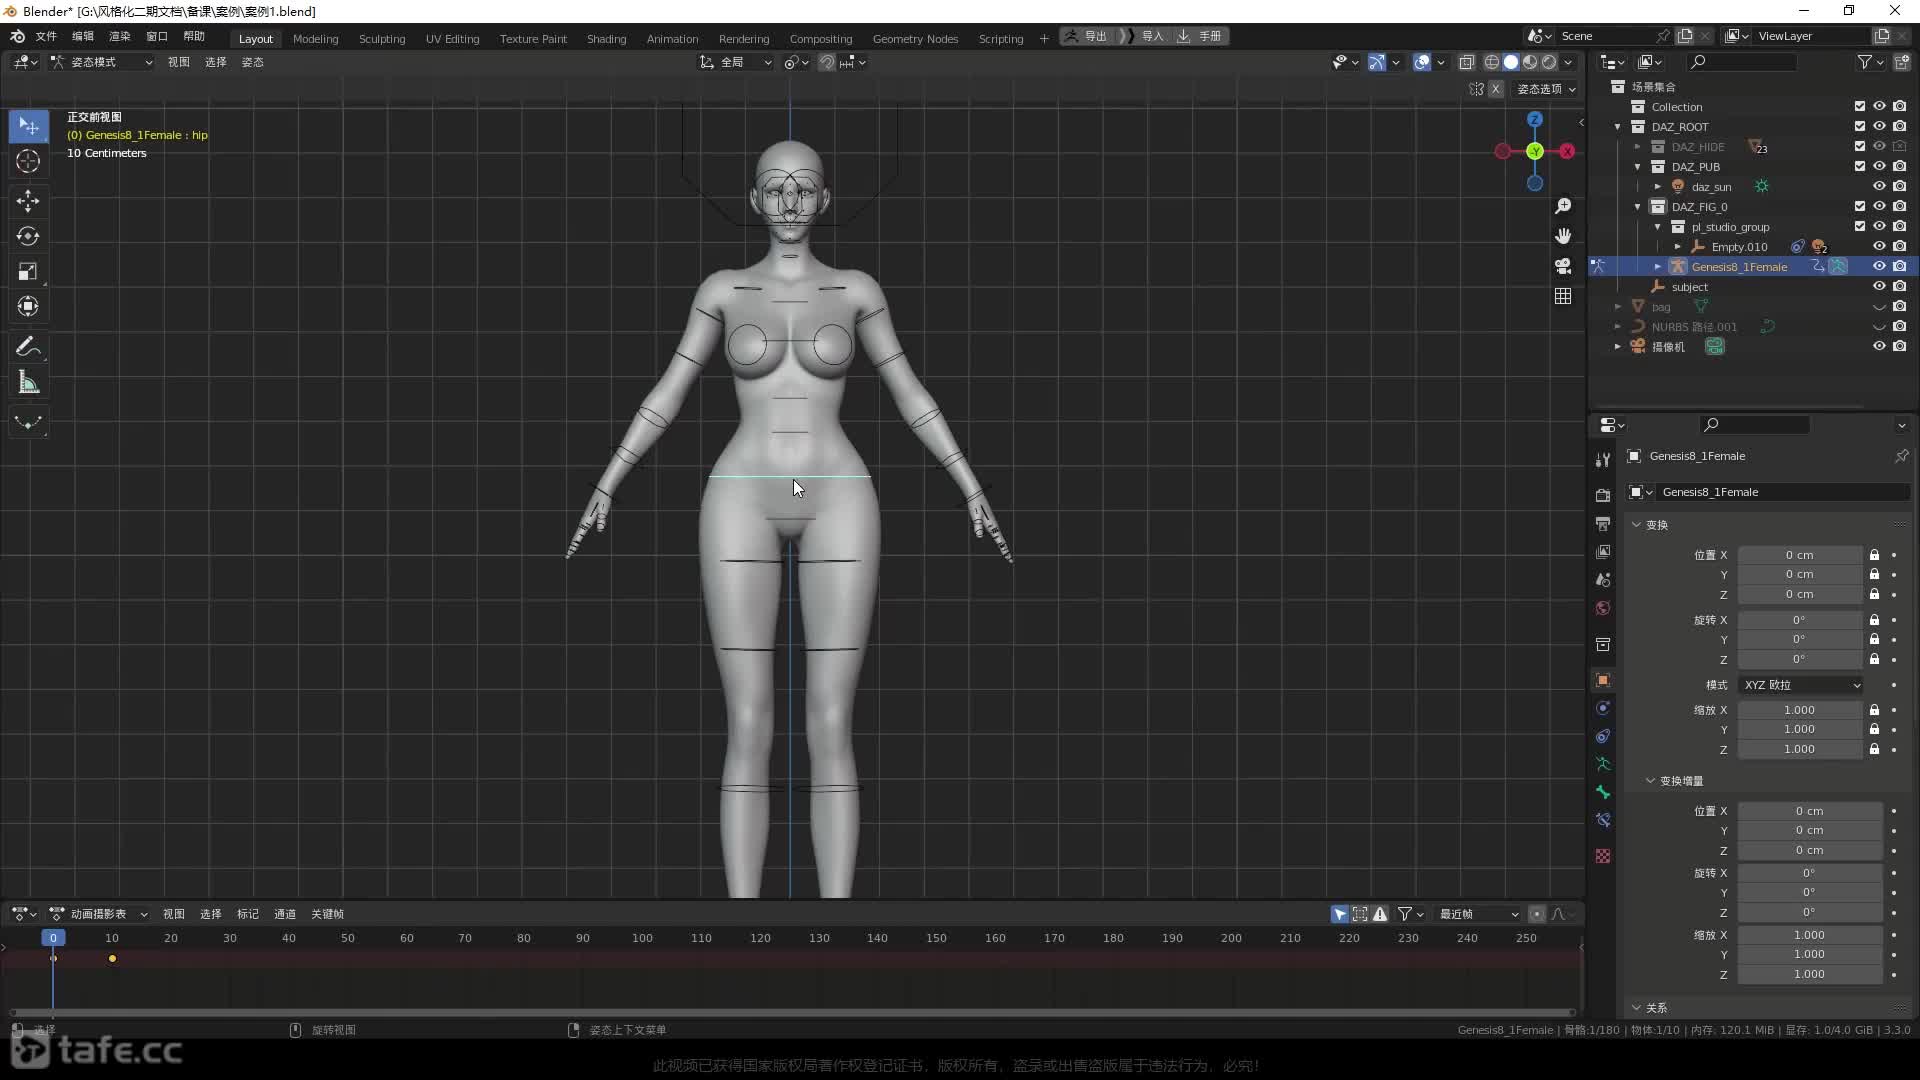The image size is (1920, 1080).
Task: Toggle X-axis mirror in pose options
Action: coord(1496,89)
